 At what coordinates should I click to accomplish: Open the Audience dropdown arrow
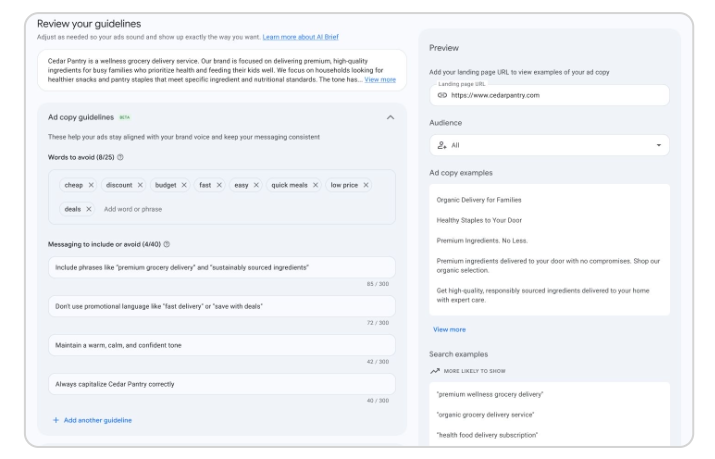coord(658,145)
